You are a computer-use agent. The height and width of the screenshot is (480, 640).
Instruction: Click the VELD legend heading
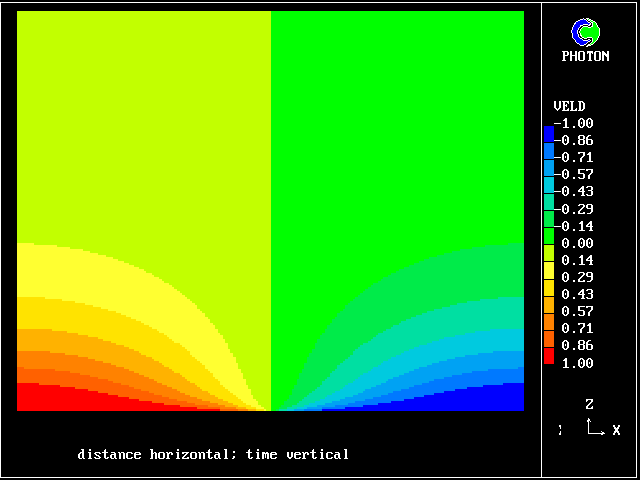[x=569, y=106]
